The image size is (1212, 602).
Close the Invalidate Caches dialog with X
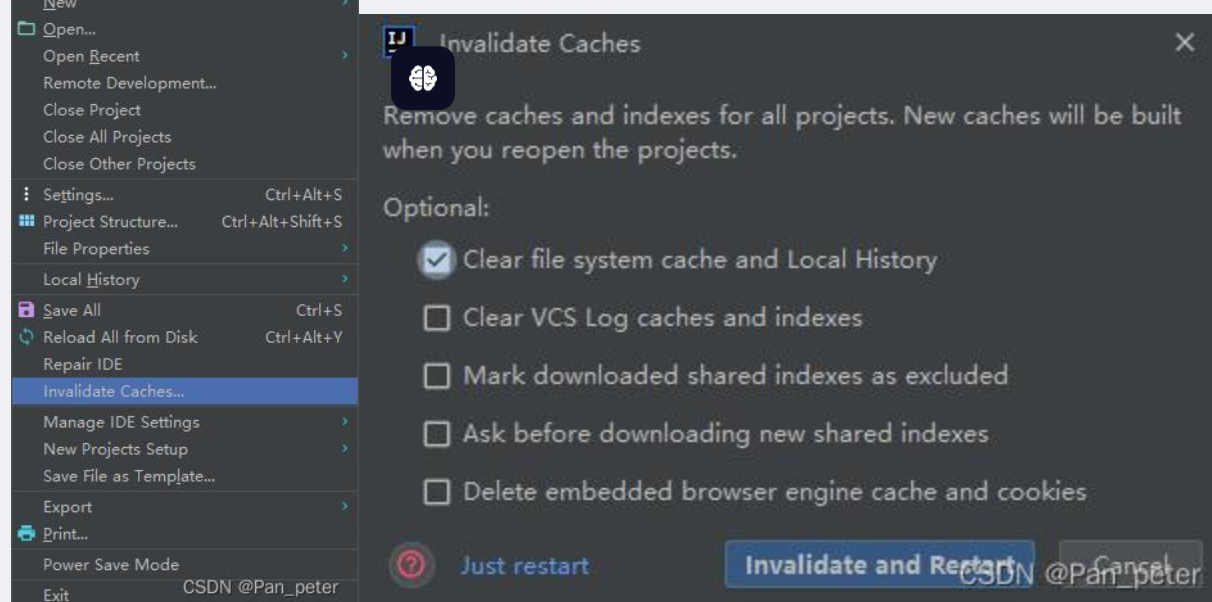(1185, 43)
